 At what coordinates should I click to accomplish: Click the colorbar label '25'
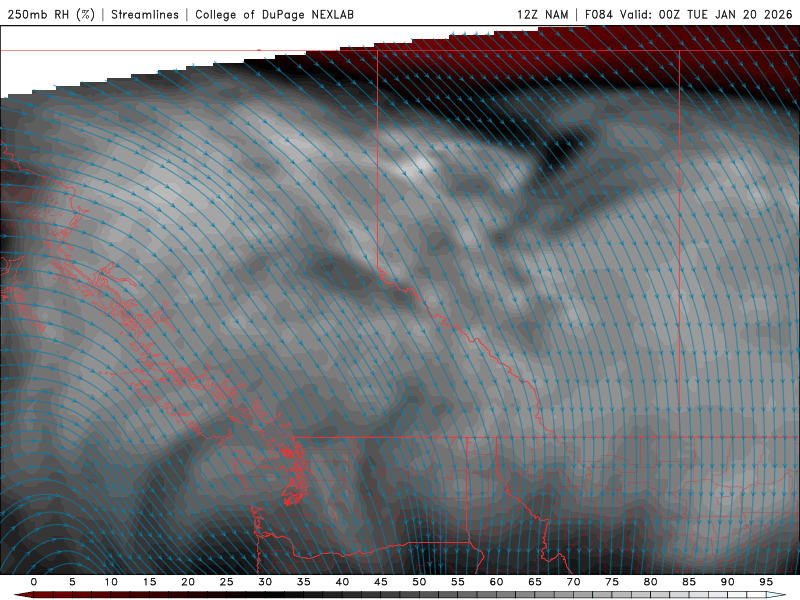tap(226, 582)
